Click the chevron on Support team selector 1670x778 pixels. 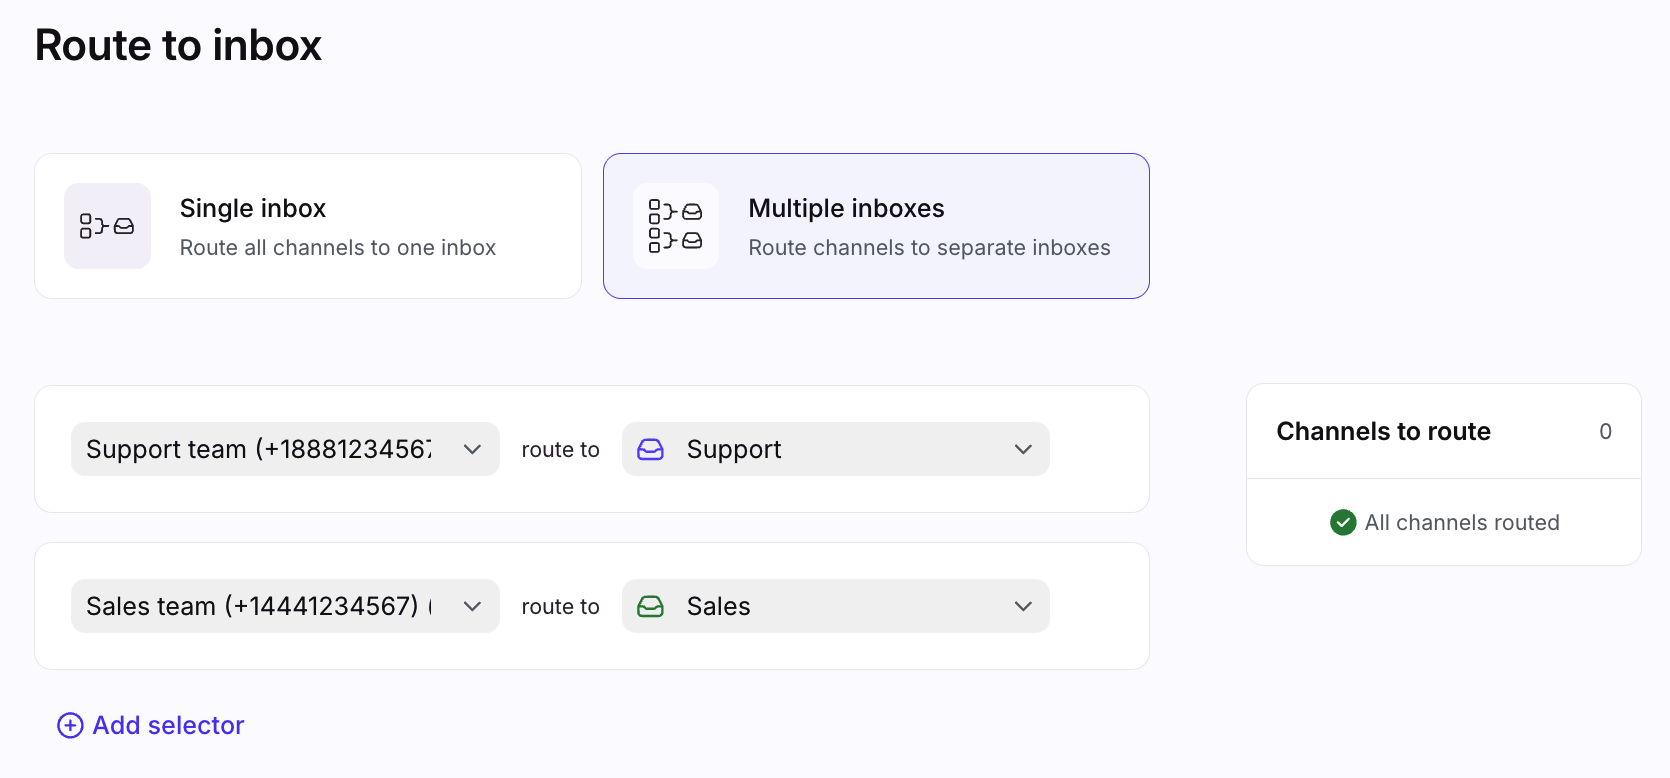[473, 450]
